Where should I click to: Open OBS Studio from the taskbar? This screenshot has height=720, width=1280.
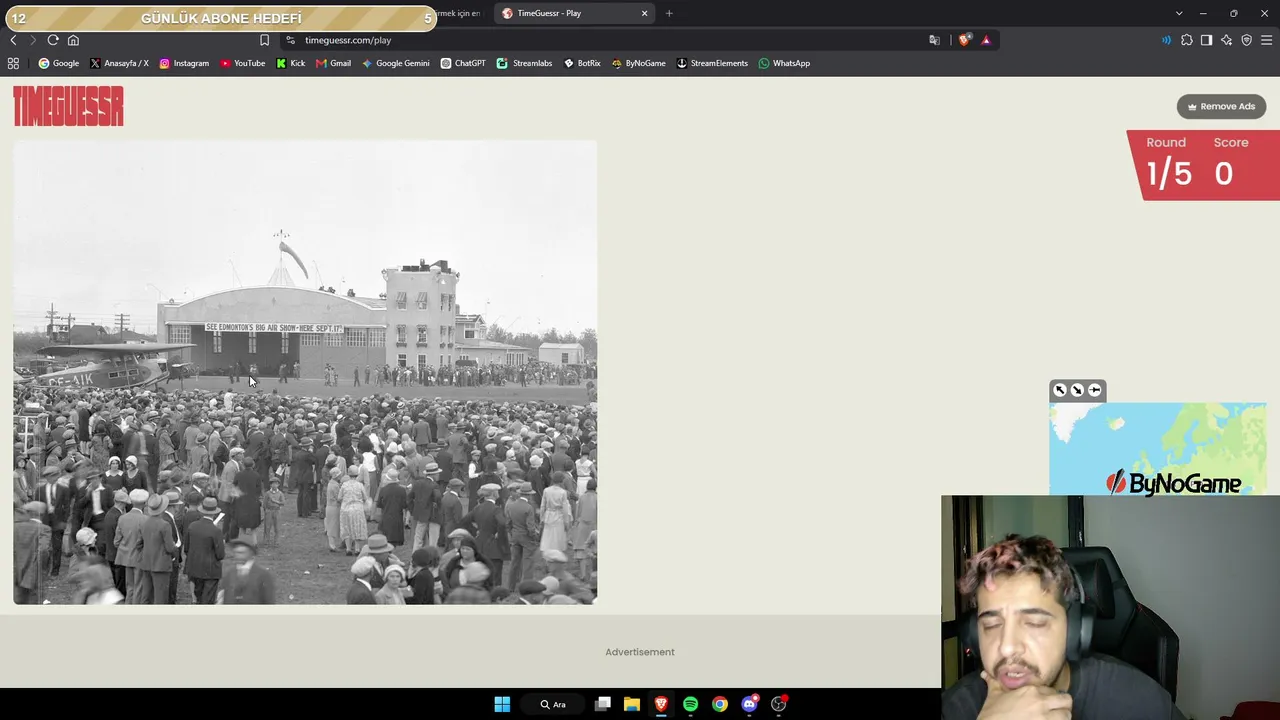779,704
